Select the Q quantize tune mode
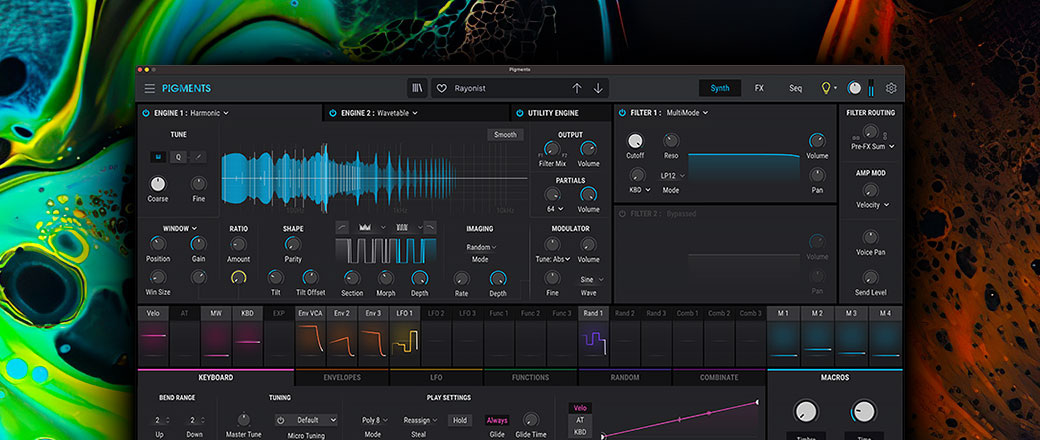1040x440 pixels. click(178, 157)
